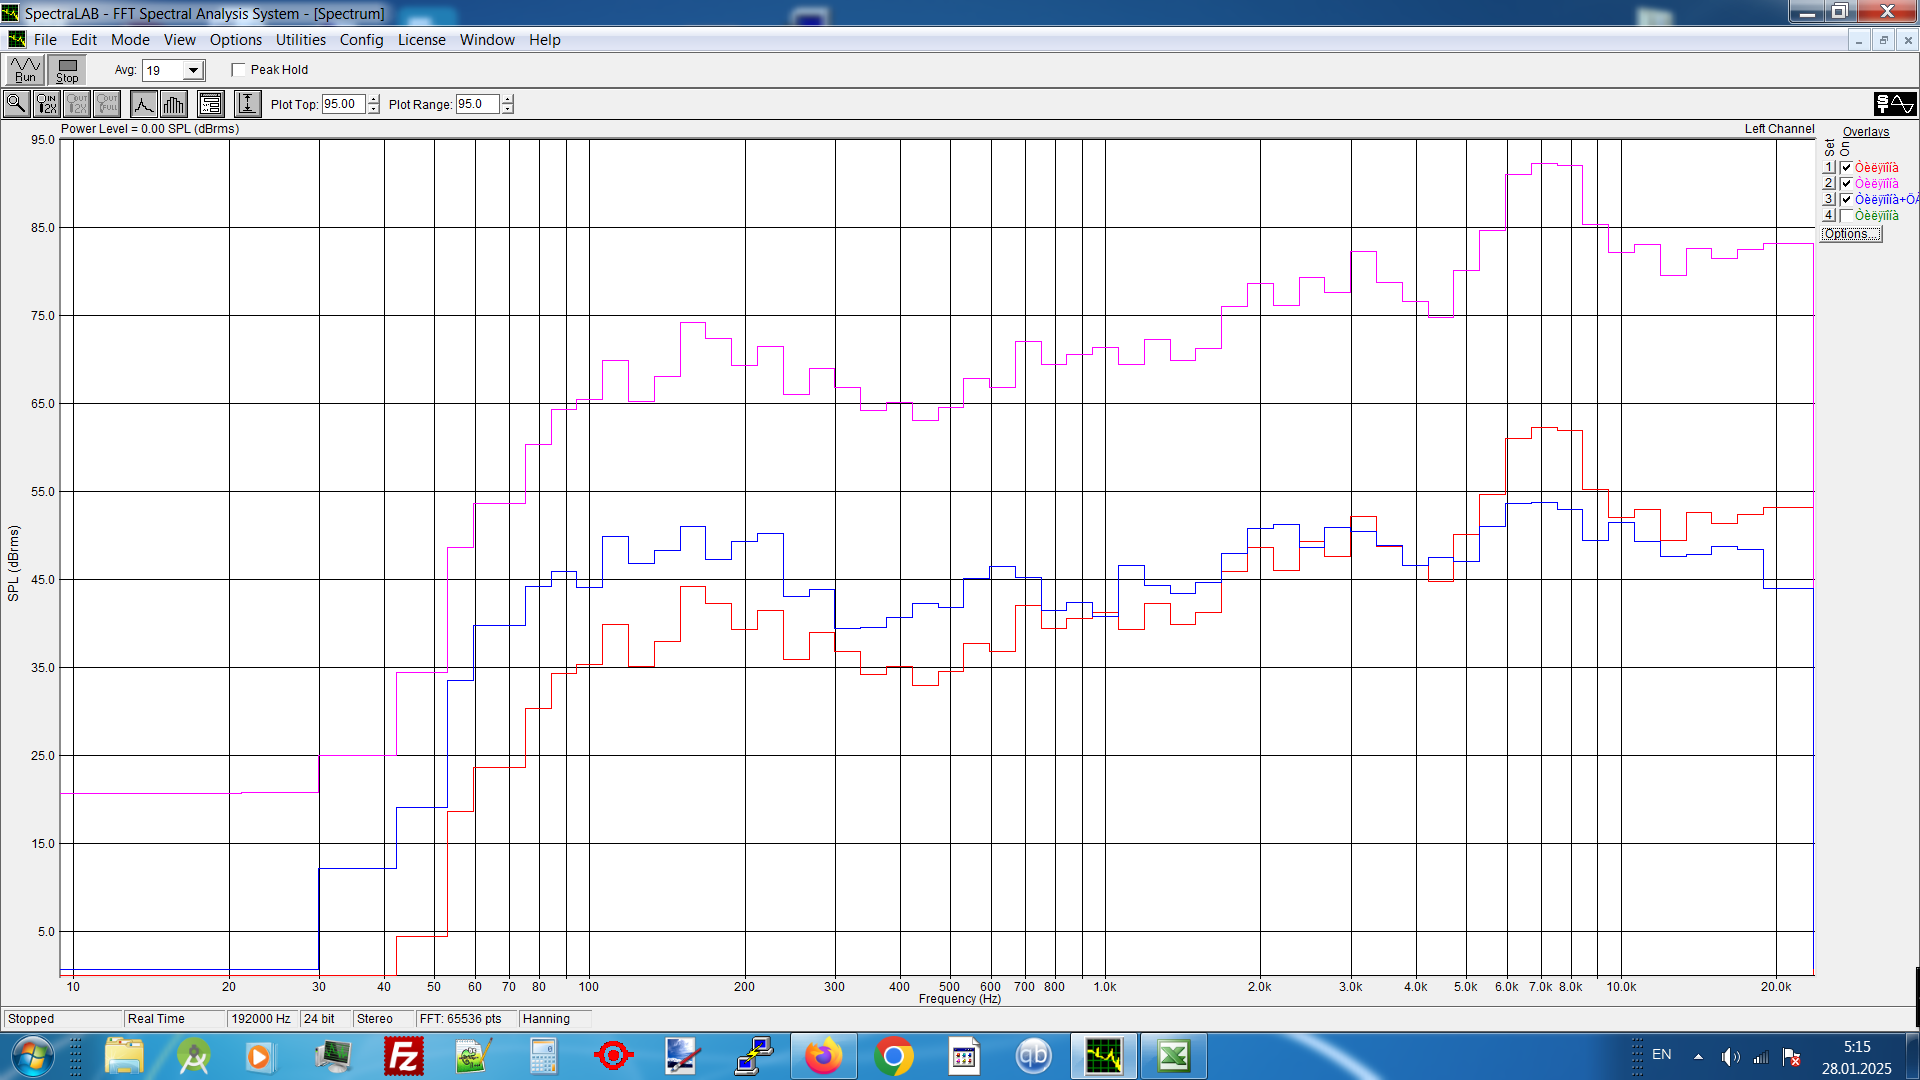This screenshot has height=1080, width=1920.
Task: Enable overlay 4 checkbox
Action: [x=1846, y=216]
